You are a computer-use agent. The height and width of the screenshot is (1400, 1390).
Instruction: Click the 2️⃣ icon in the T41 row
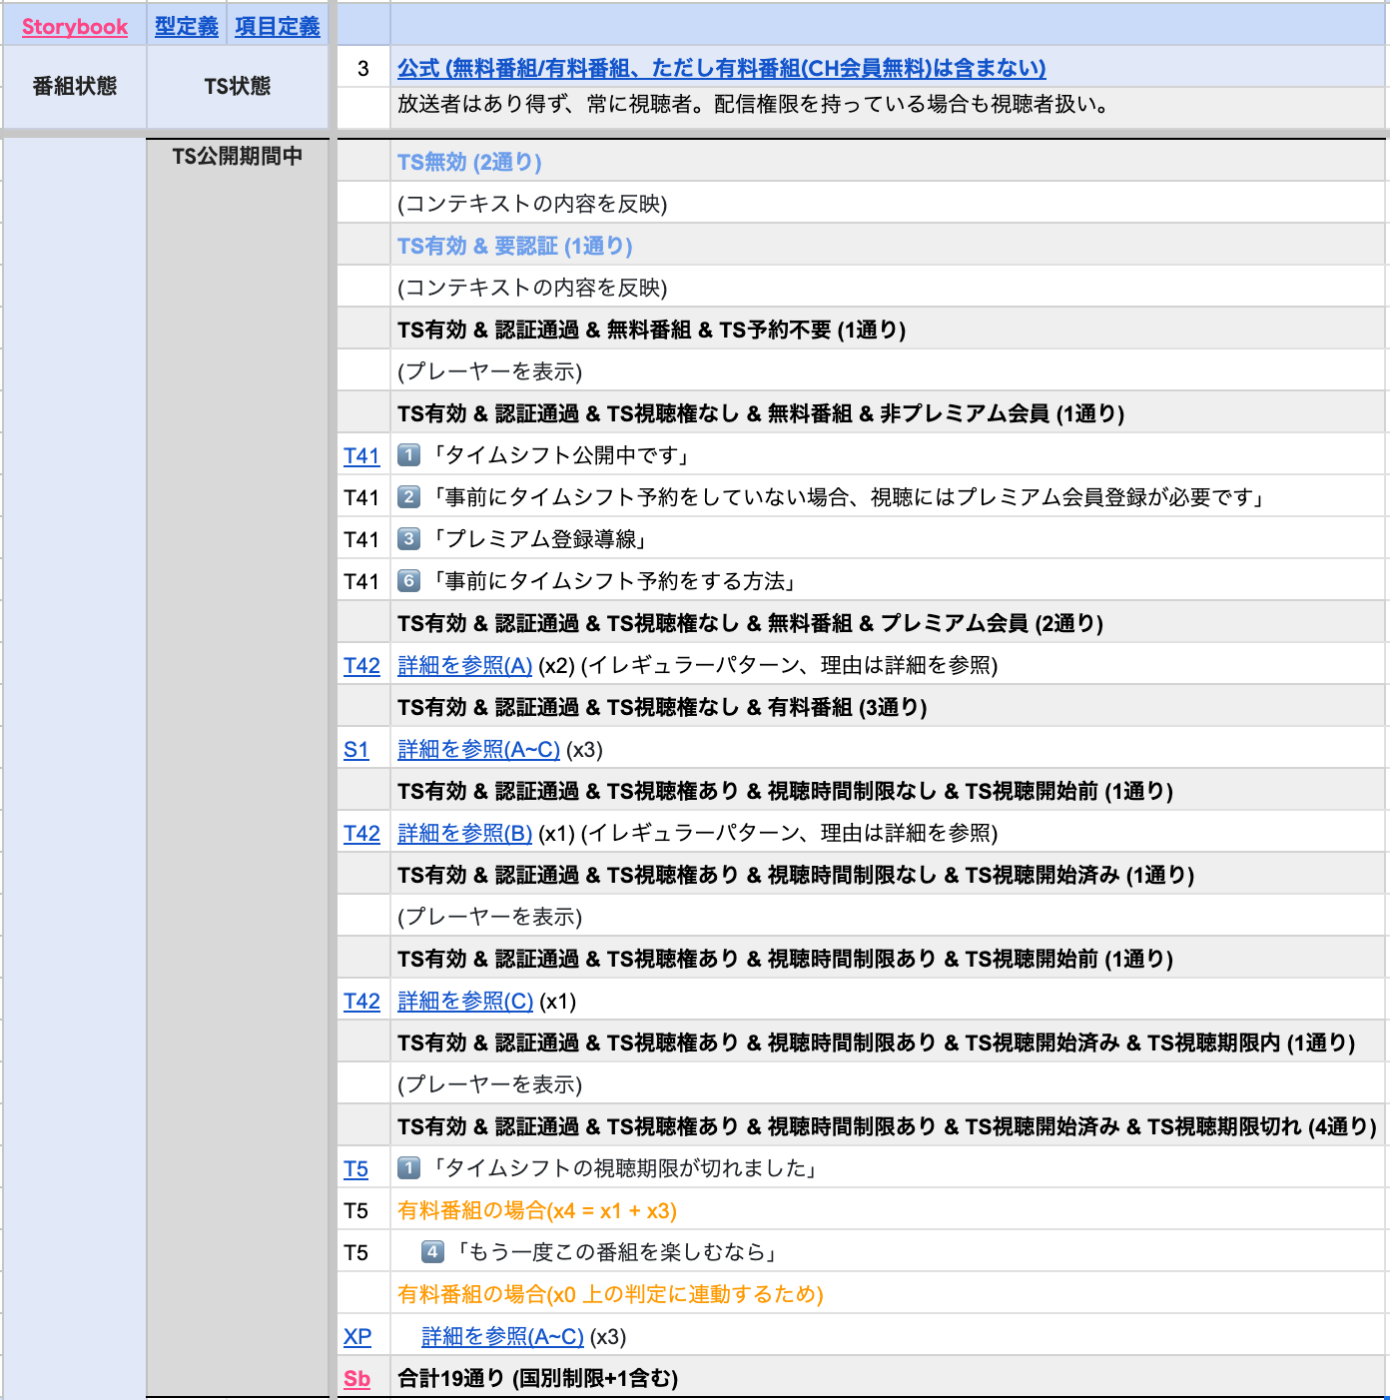click(x=411, y=497)
